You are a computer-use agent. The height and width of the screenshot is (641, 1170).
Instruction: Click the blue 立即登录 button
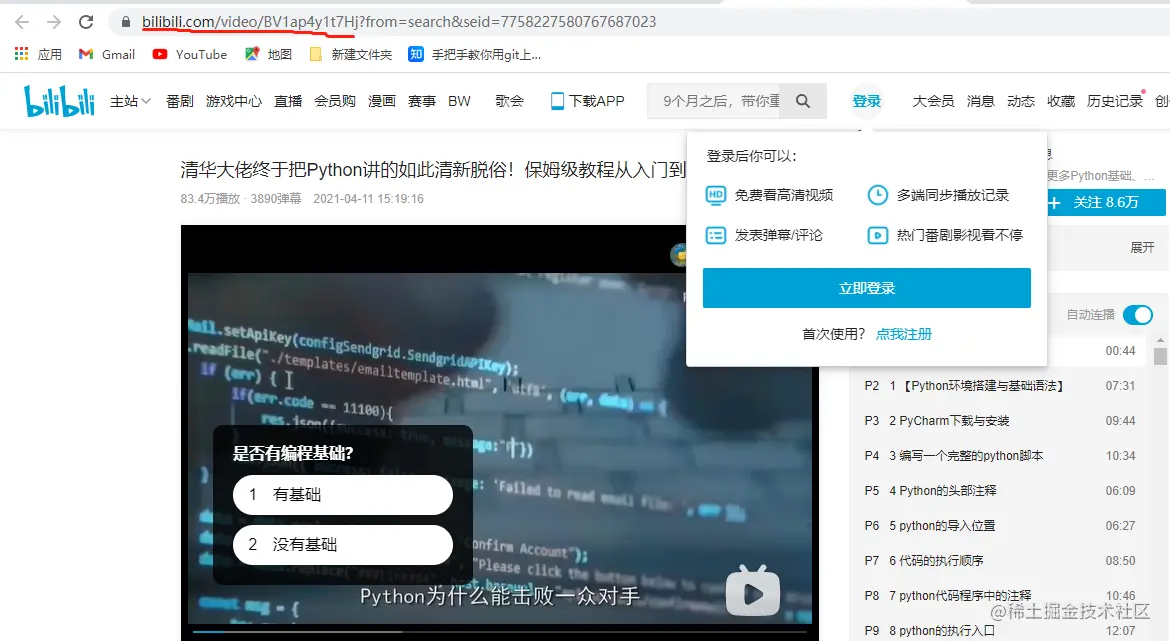click(867, 288)
